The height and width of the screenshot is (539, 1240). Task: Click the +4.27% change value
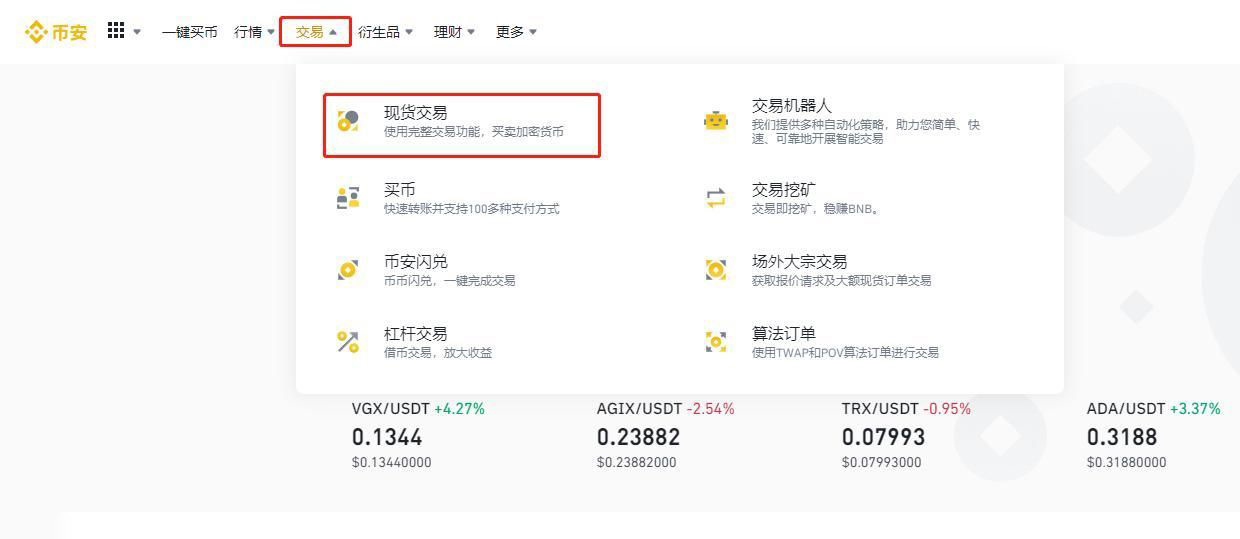pos(459,409)
